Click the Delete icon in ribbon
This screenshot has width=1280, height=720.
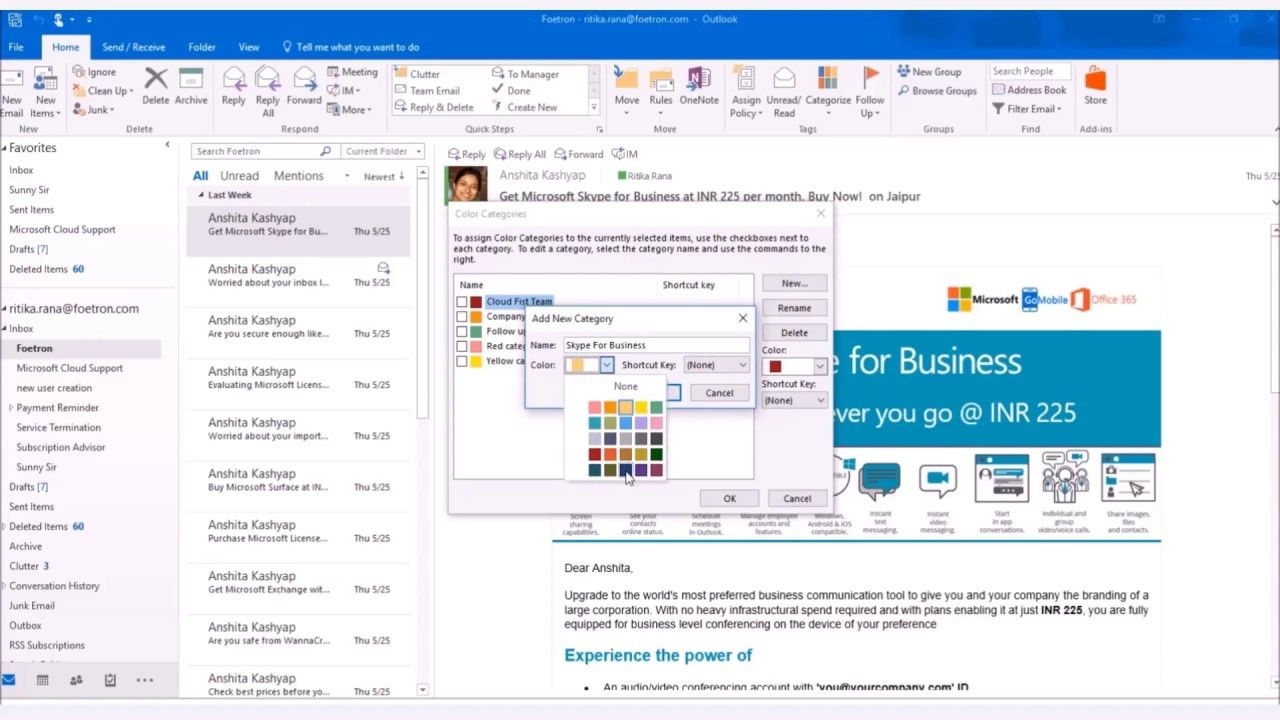[x=156, y=79]
